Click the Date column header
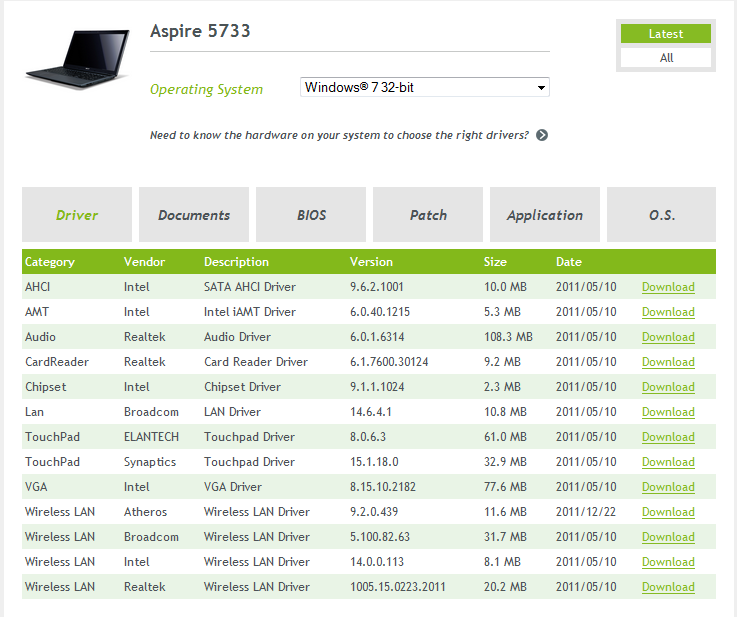Image resolution: width=737 pixels, height=617 pixels. 569,262
